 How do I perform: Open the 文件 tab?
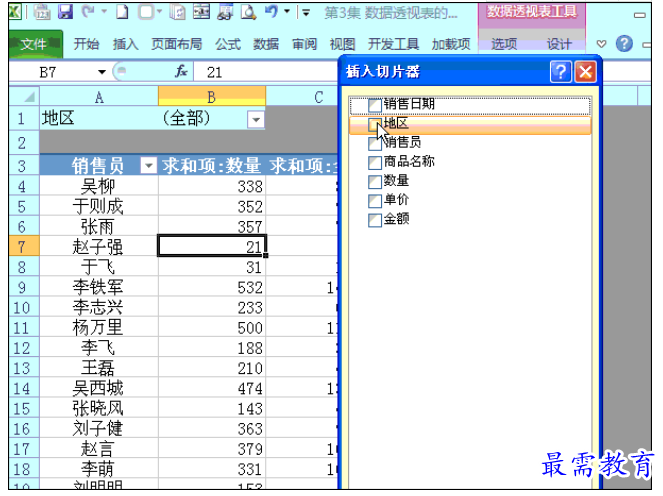click(x=36, y=44)
